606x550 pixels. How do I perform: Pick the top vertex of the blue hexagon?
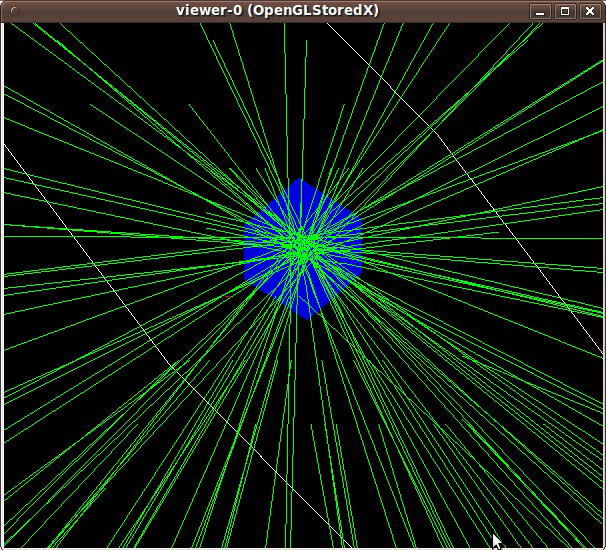click(301, 181)
